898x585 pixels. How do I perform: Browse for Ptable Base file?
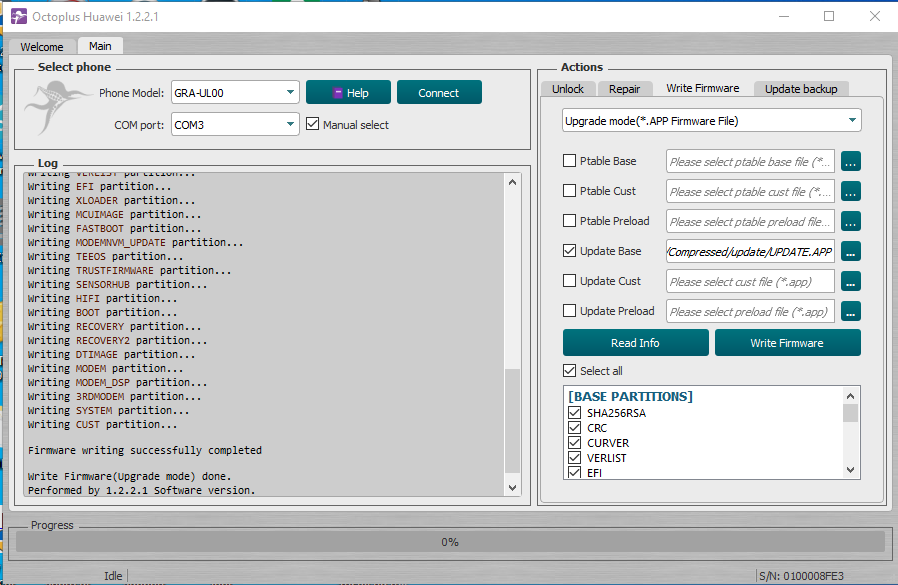850,162
